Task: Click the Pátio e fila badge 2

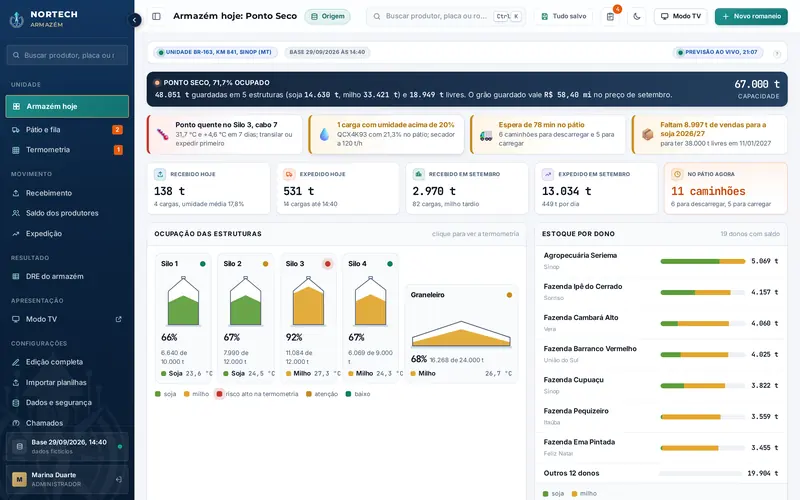Action: 117,130
